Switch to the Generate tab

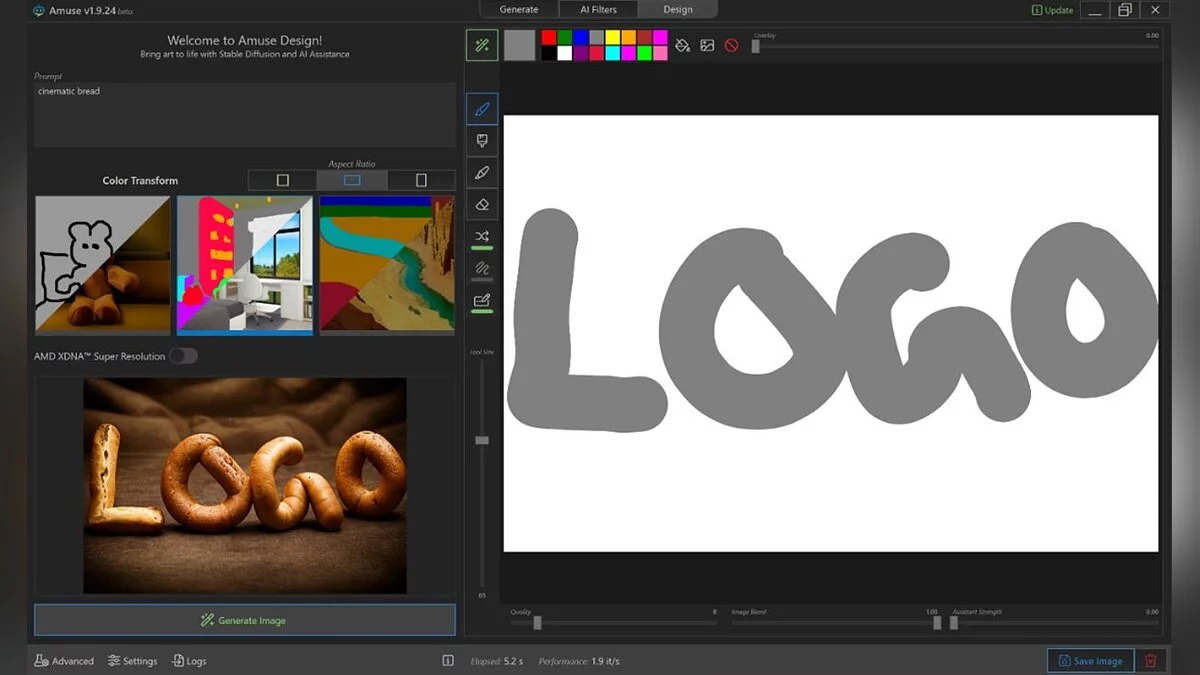pos(518,10)
